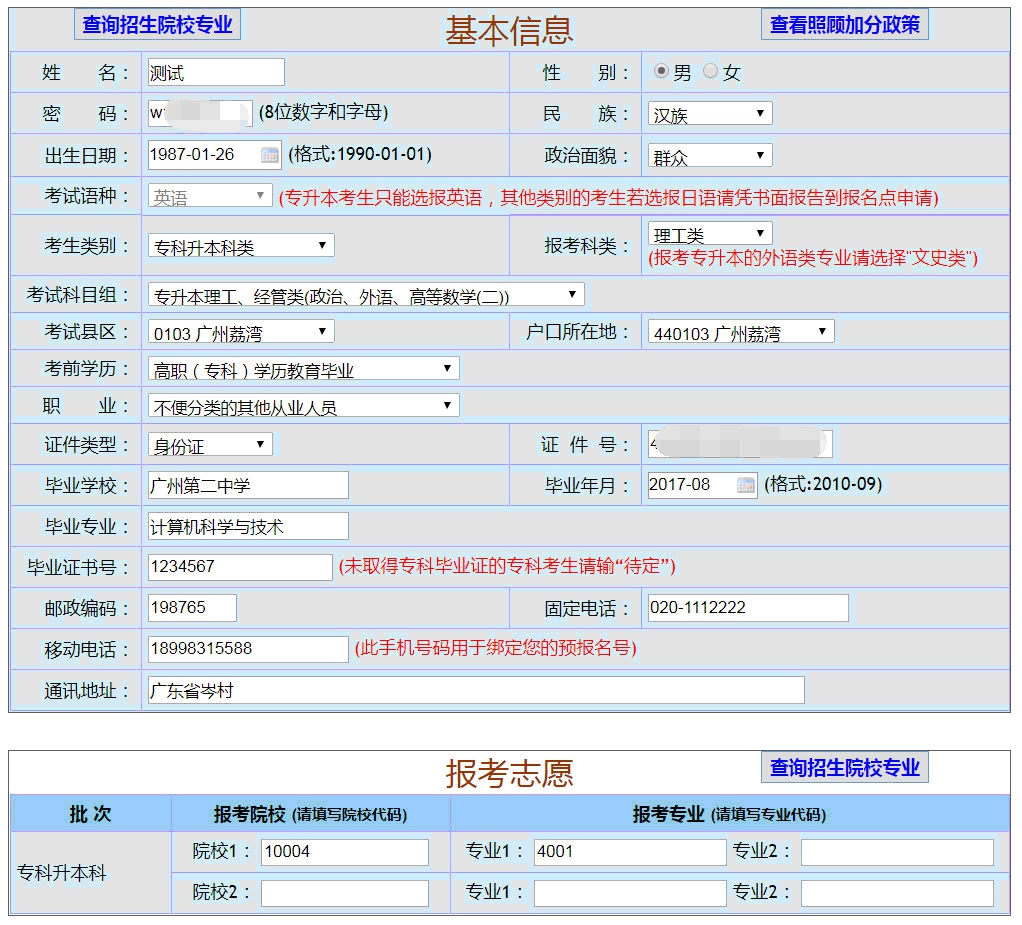Click the 毕业专业 input field
Screen dimensions: 1022x925
[248, 526]
